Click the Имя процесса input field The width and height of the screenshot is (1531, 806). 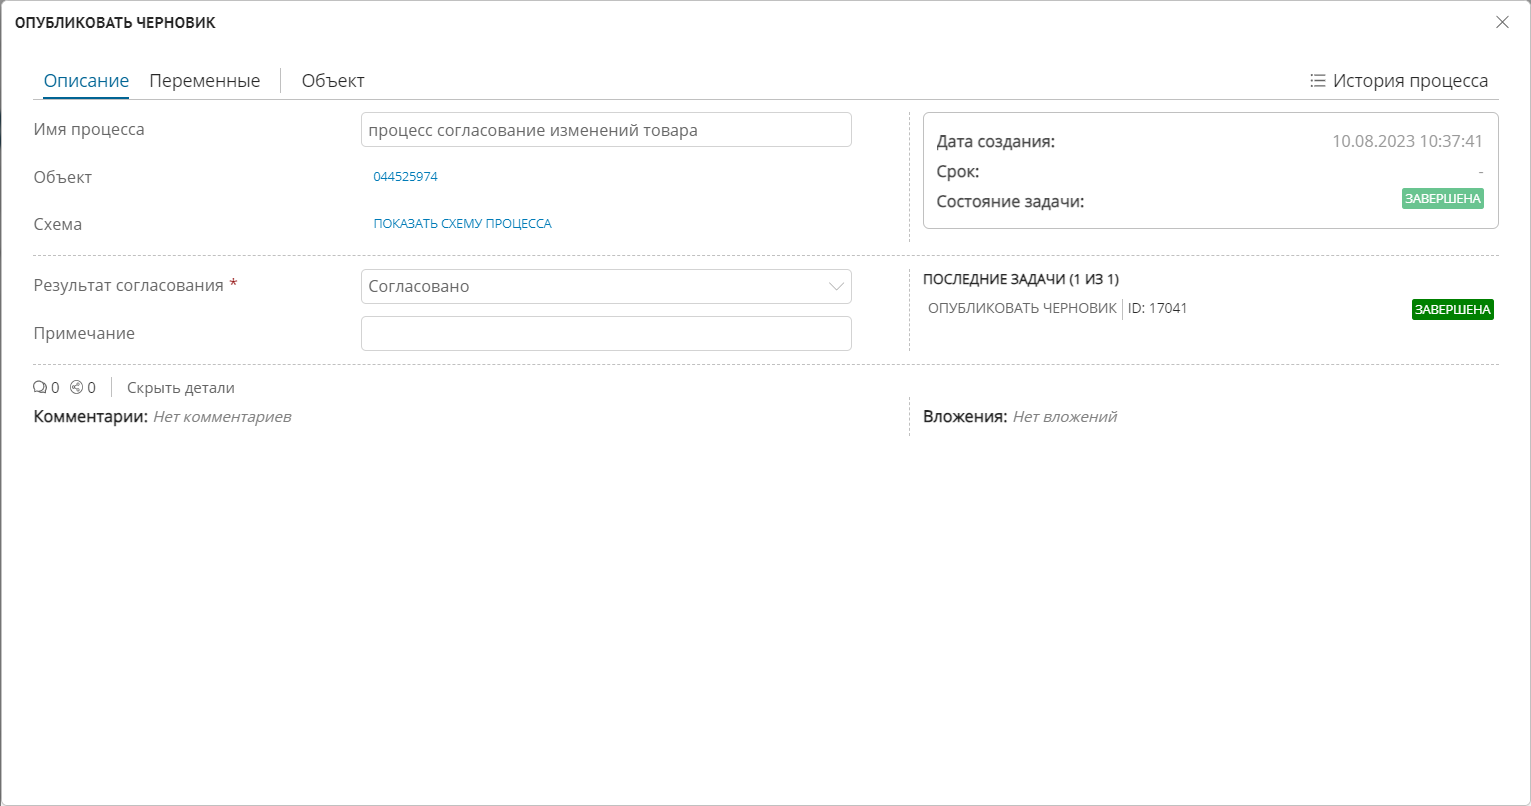pyautogui.click(x=606, y=130)
